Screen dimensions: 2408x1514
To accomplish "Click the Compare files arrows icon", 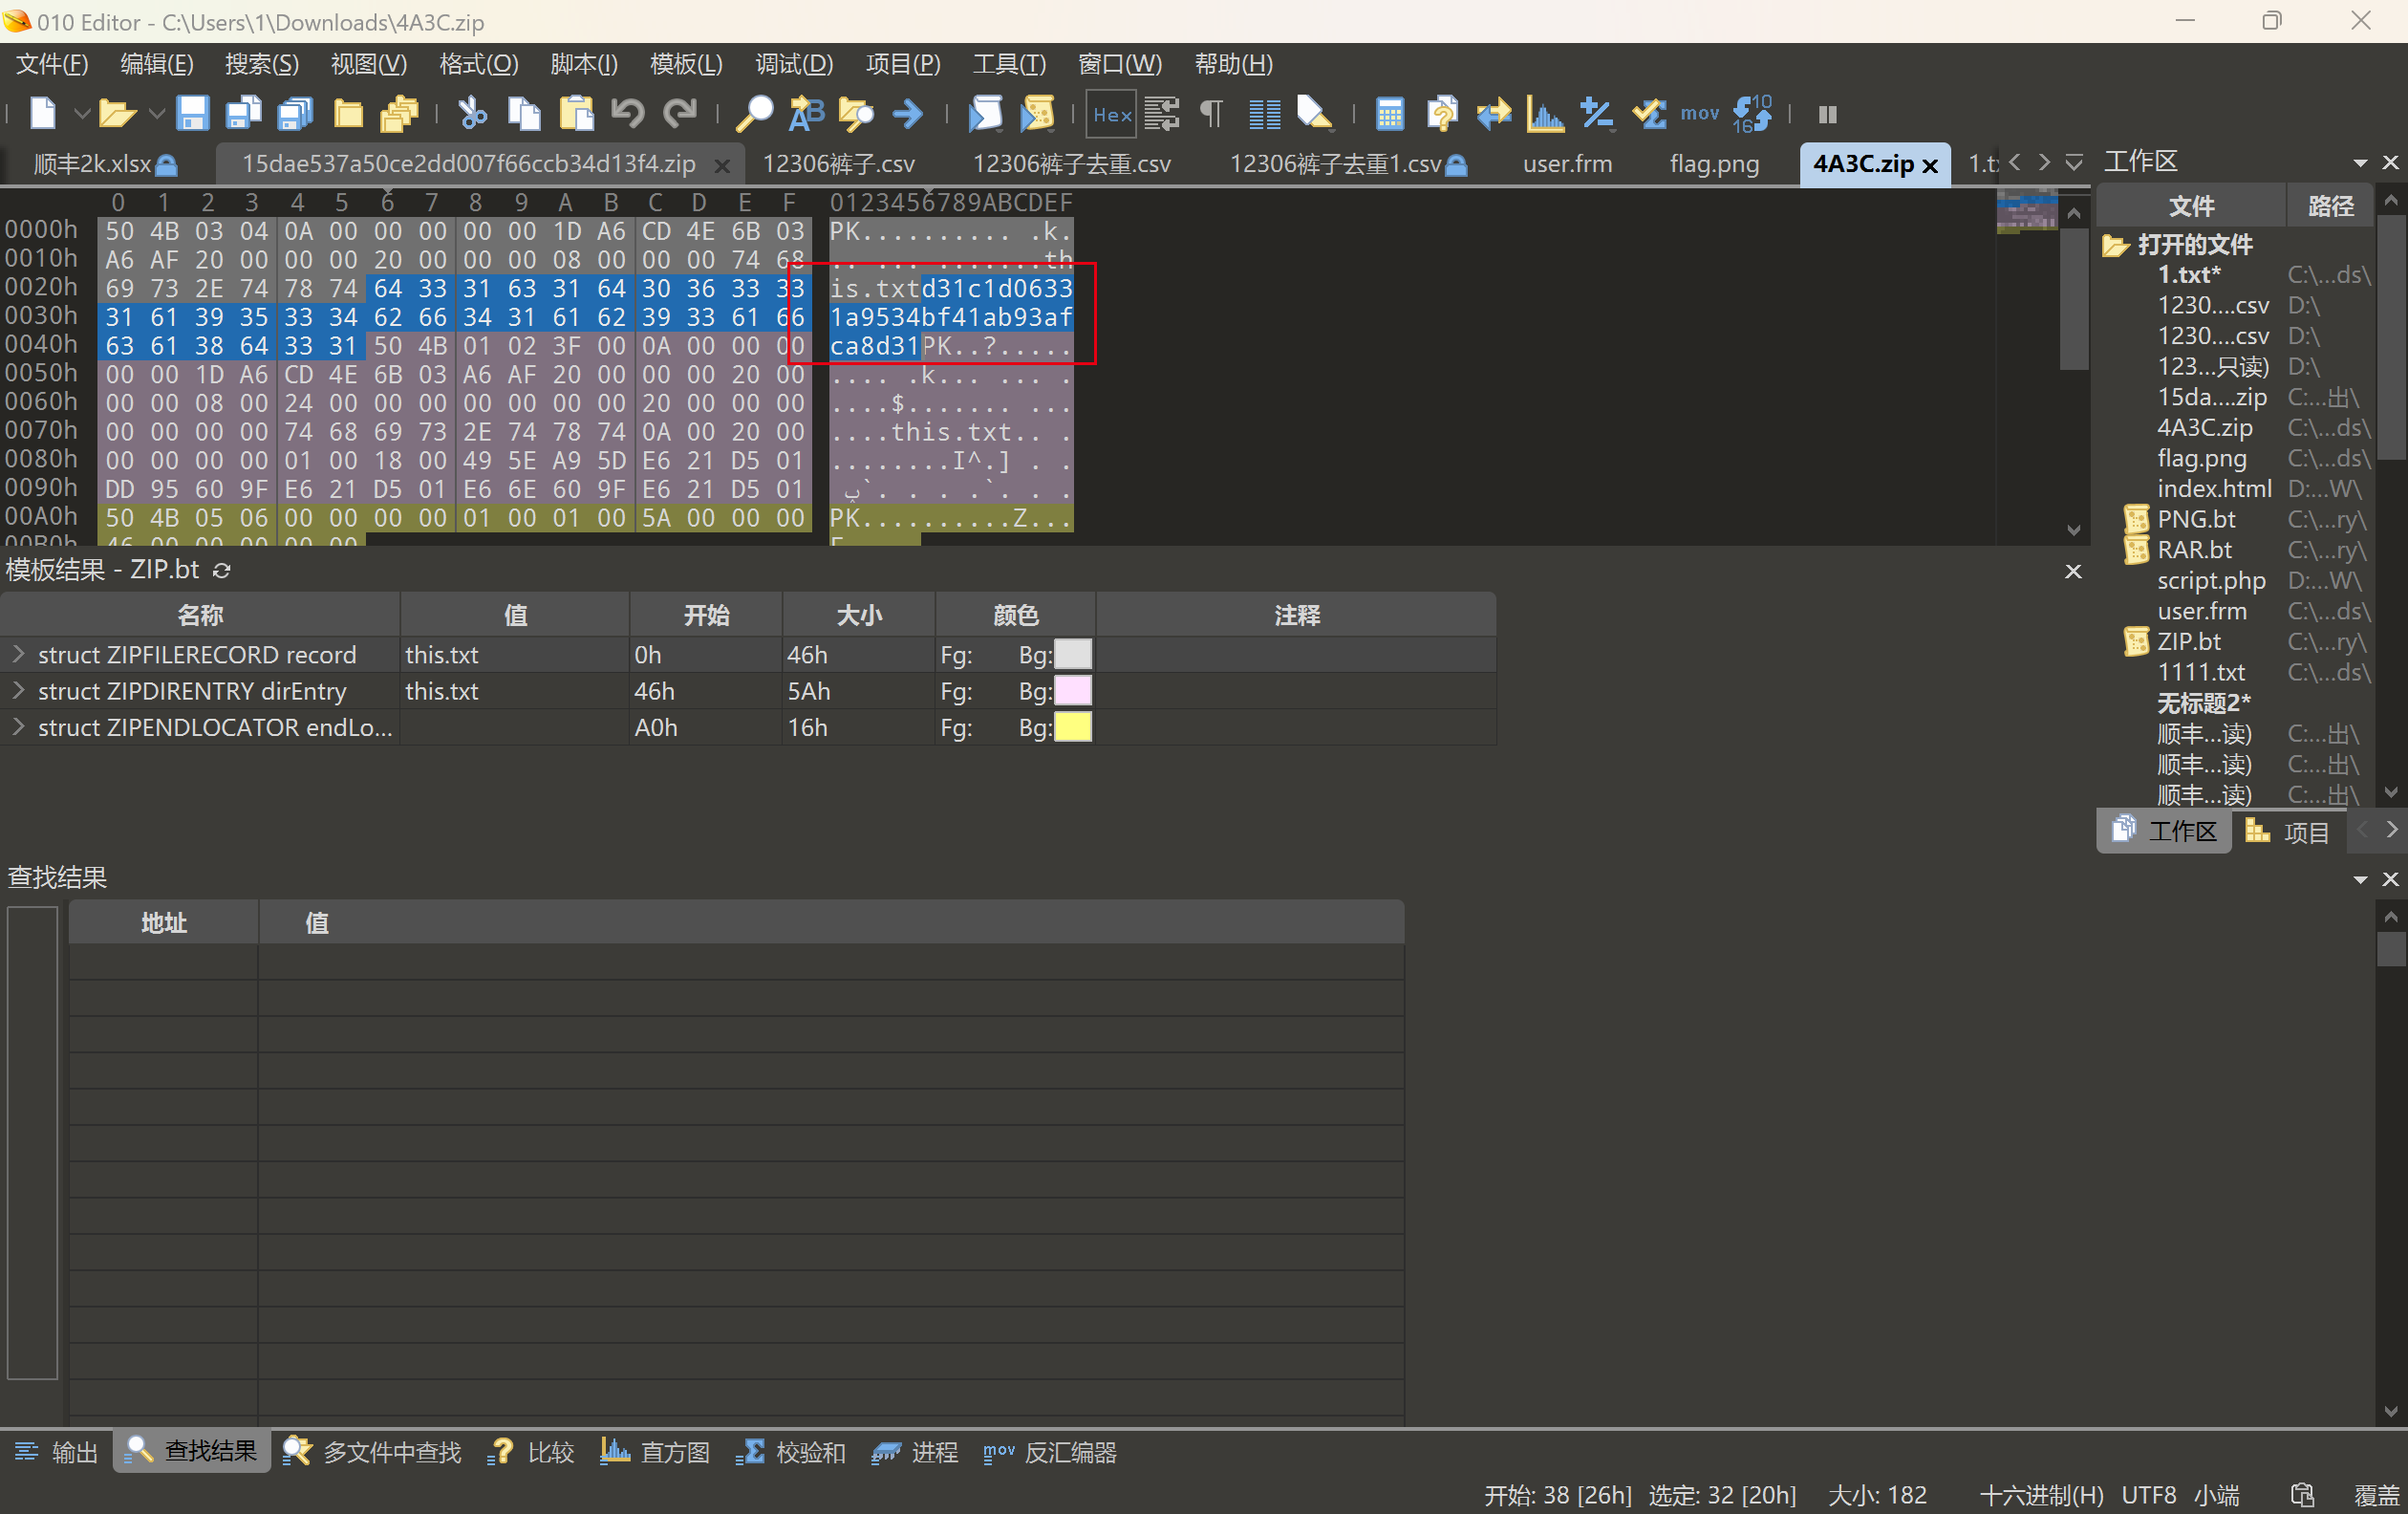I will [x=1493, y=113].
